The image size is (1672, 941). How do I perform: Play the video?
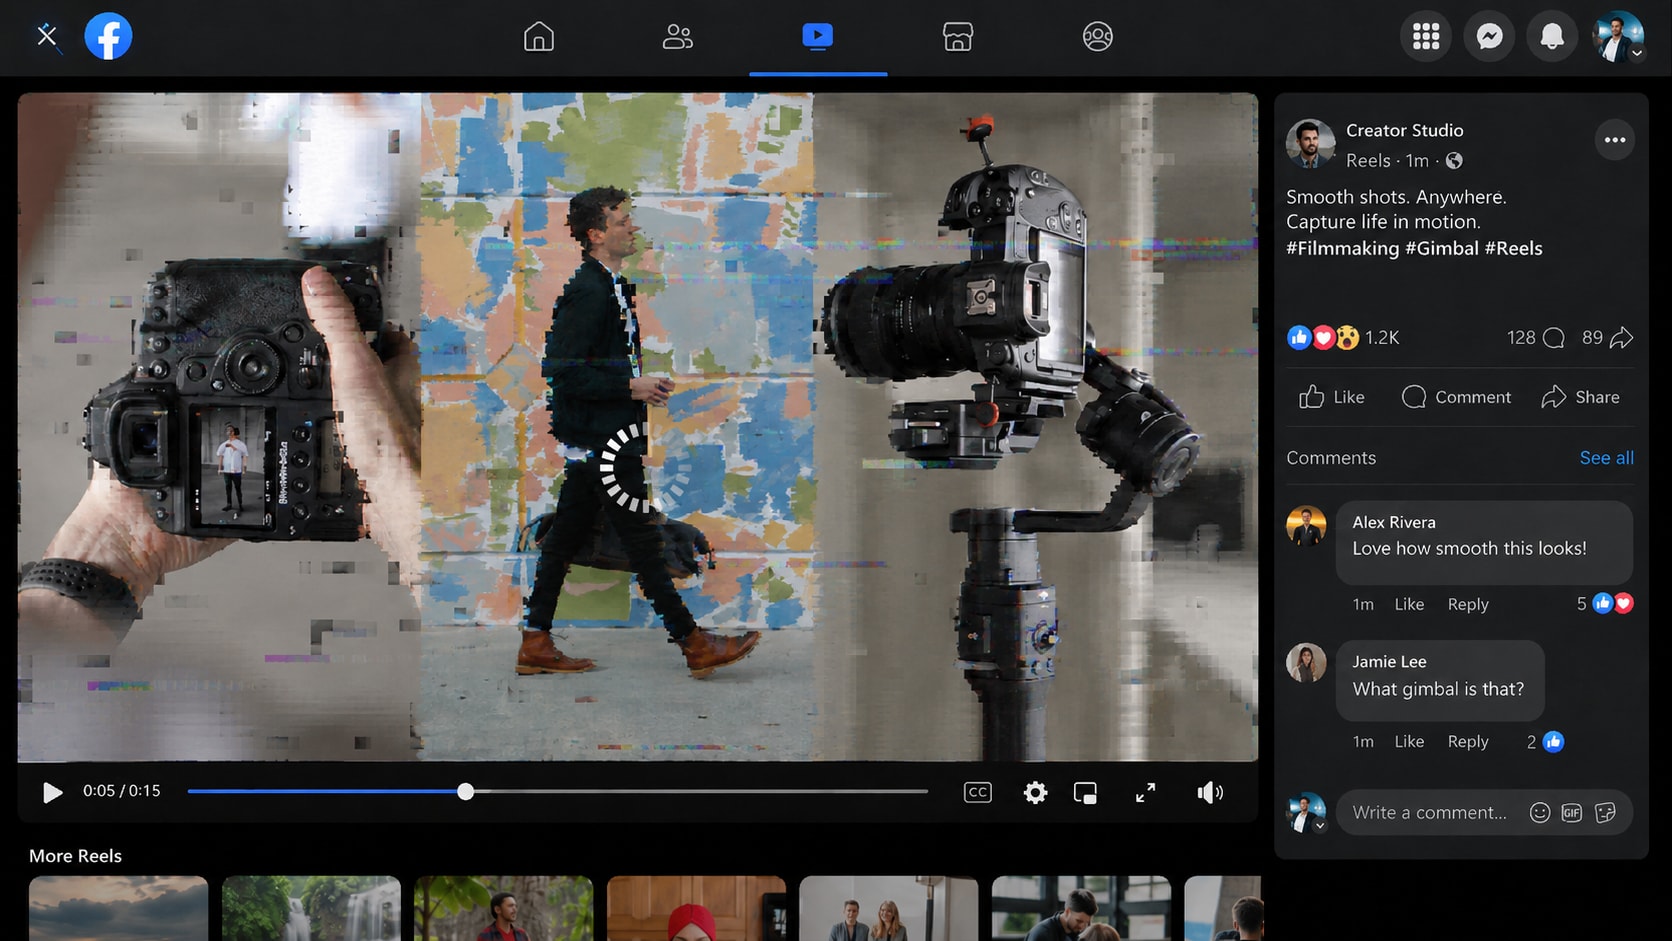pyautogui.click(x=52, y=792)
